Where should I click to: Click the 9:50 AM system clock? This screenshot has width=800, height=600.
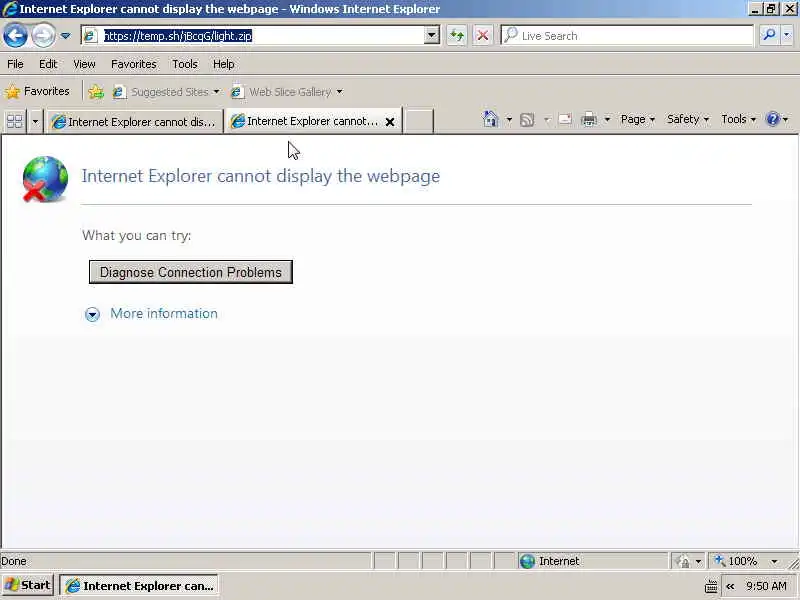[x=766, y=586]
